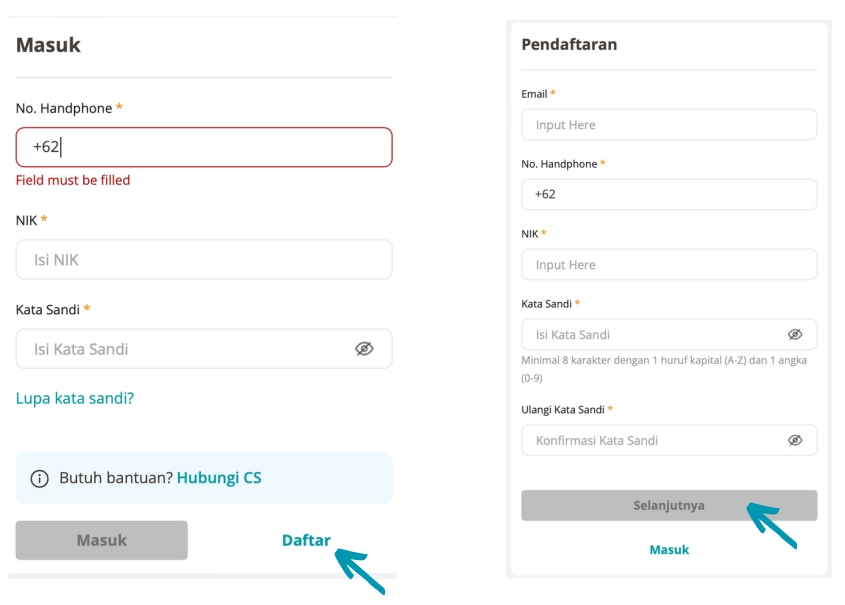Focus the Konfirmasi Kata Sandi text box
The image size is (845, 605).
[669, 440]
